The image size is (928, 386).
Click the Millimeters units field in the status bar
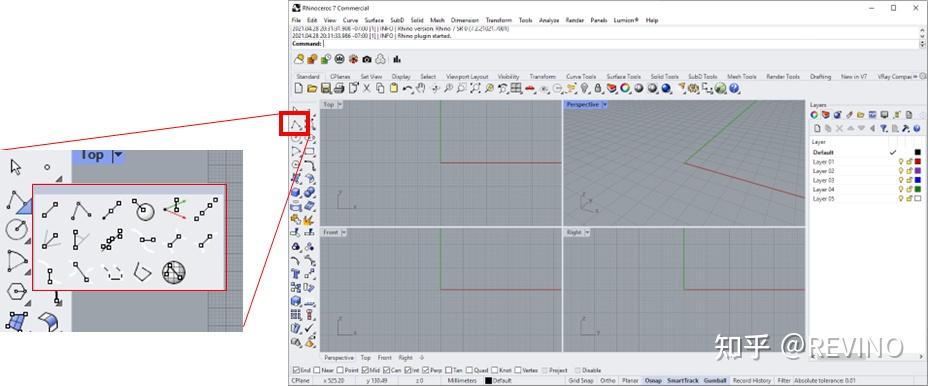pyautogui.click(x=462, y=380)
